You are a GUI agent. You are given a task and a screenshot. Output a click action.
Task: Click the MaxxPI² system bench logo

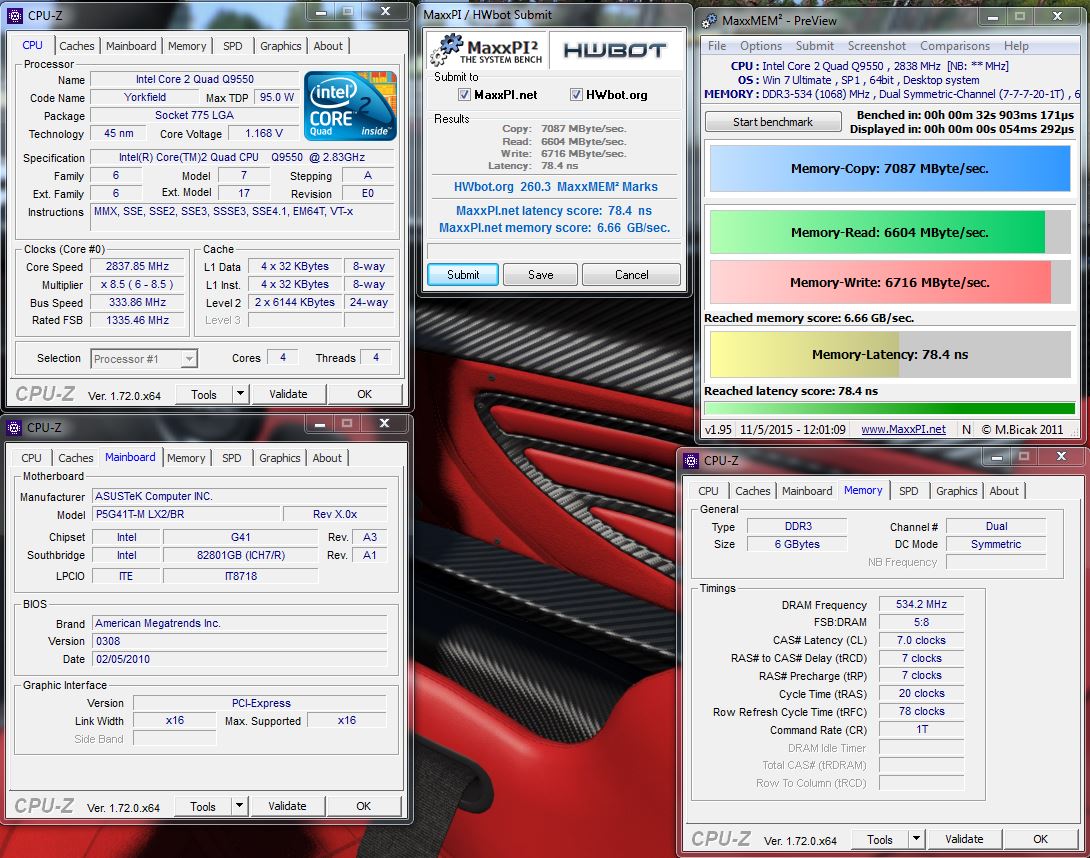(x=487, y=50)
